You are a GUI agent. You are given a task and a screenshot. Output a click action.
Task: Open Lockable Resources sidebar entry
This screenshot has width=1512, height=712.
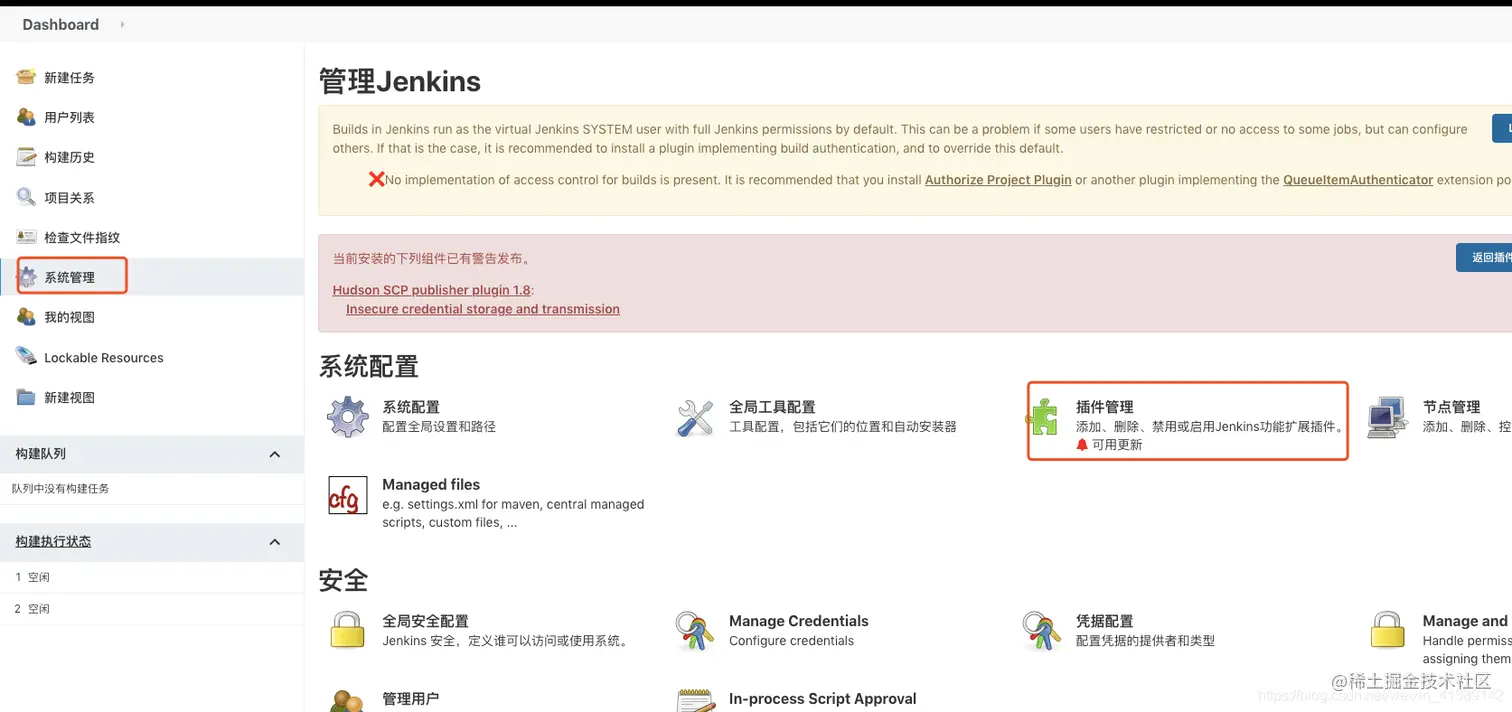(104, 357)
